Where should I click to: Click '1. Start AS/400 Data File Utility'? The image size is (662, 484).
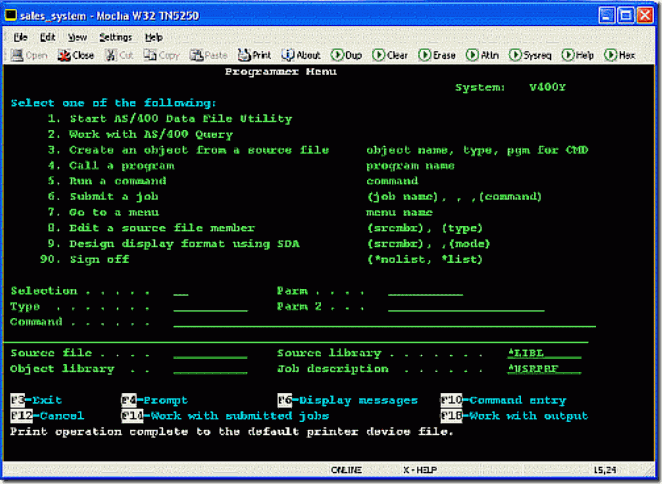(x=170, y=119)
